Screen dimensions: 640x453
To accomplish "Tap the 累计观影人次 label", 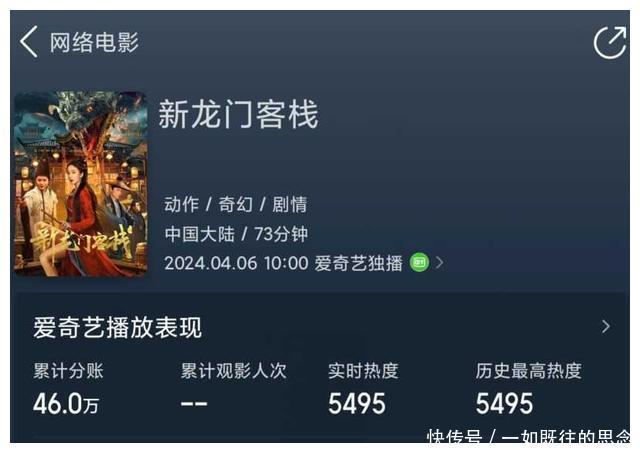I will tap(234, 371).
